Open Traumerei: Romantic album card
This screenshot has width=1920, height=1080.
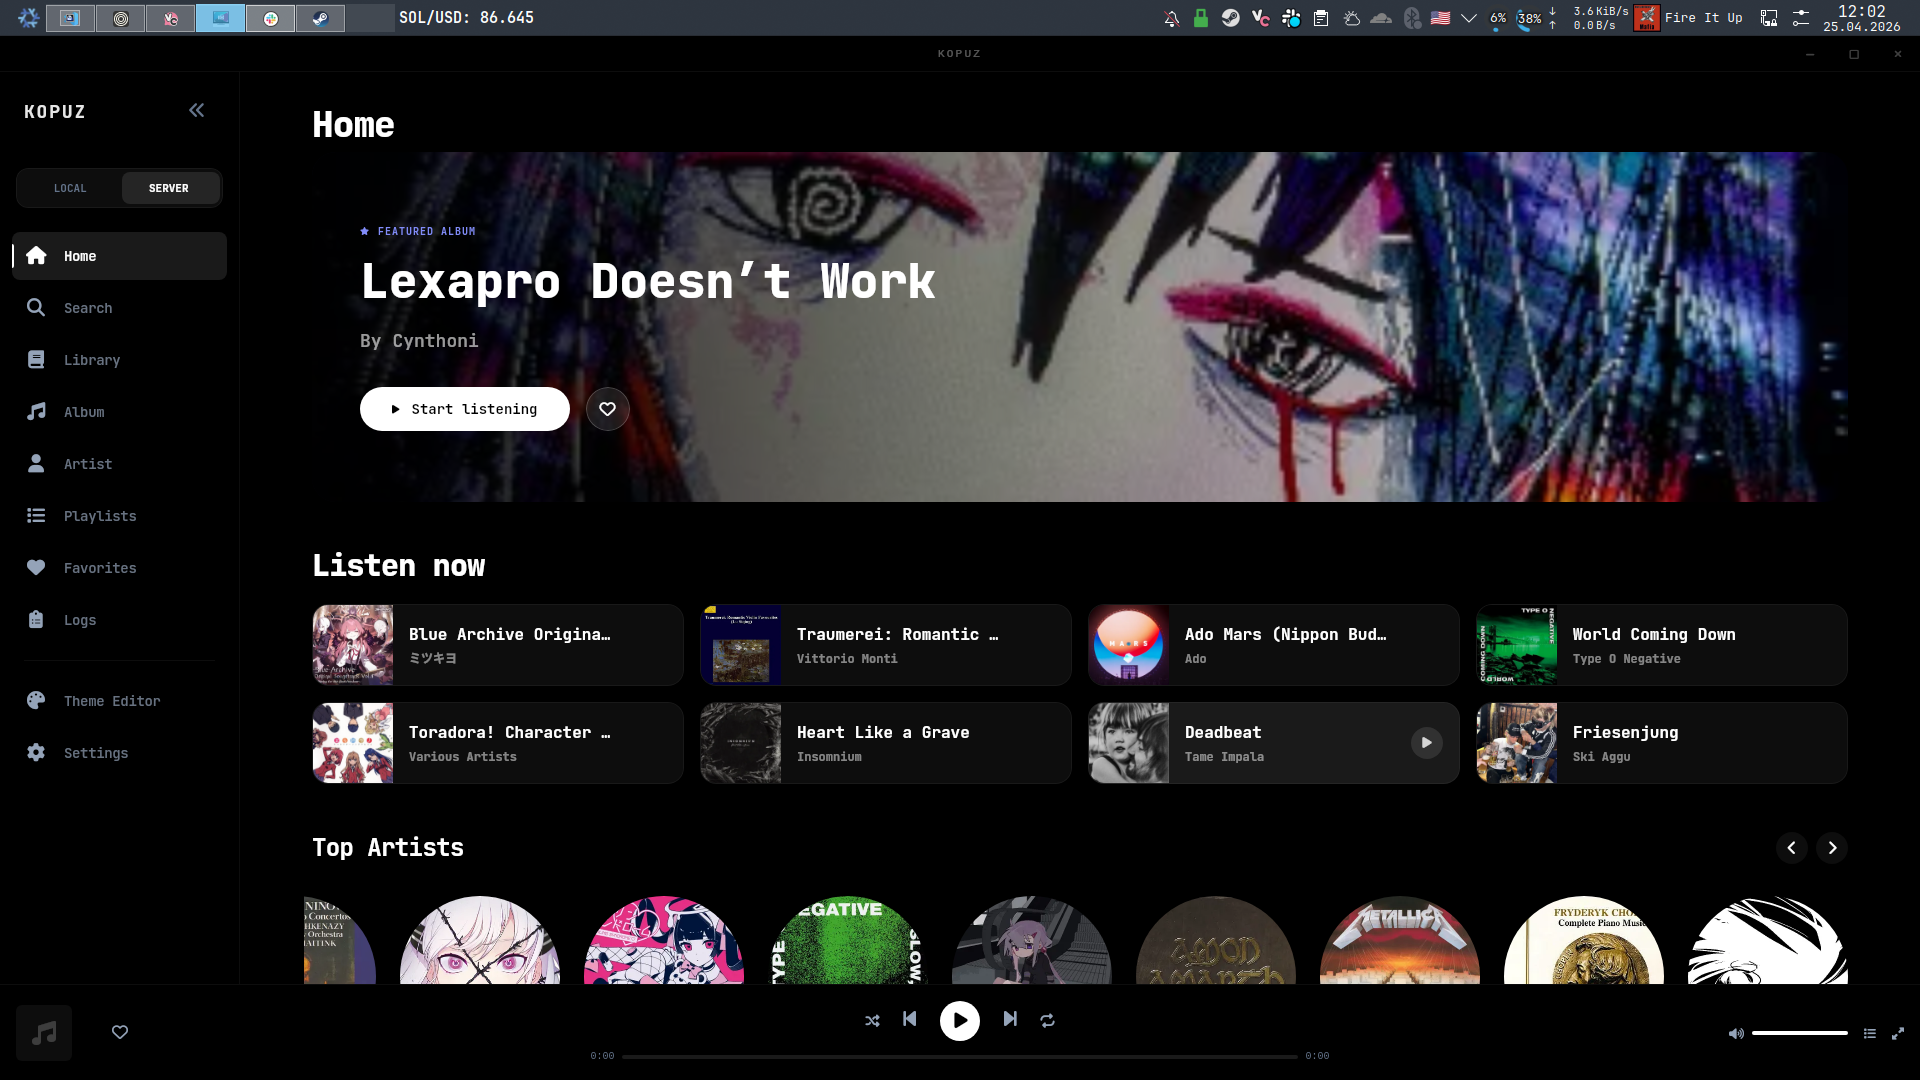click(886, 645)
